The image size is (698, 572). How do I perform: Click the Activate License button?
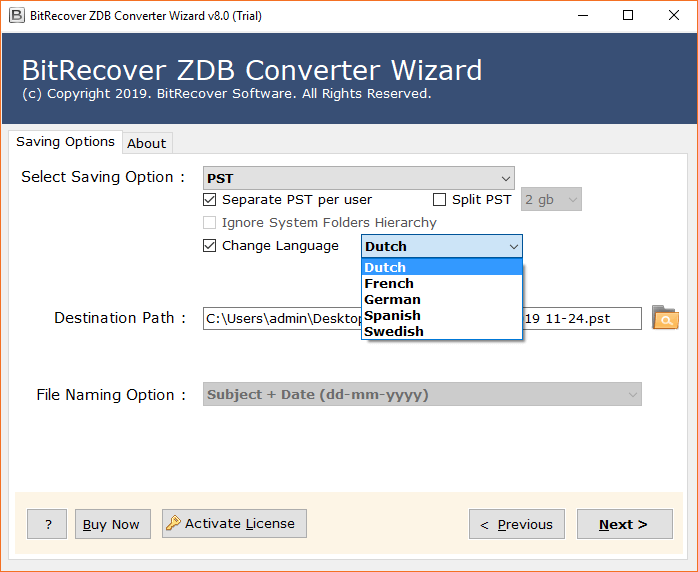[234, 523]
